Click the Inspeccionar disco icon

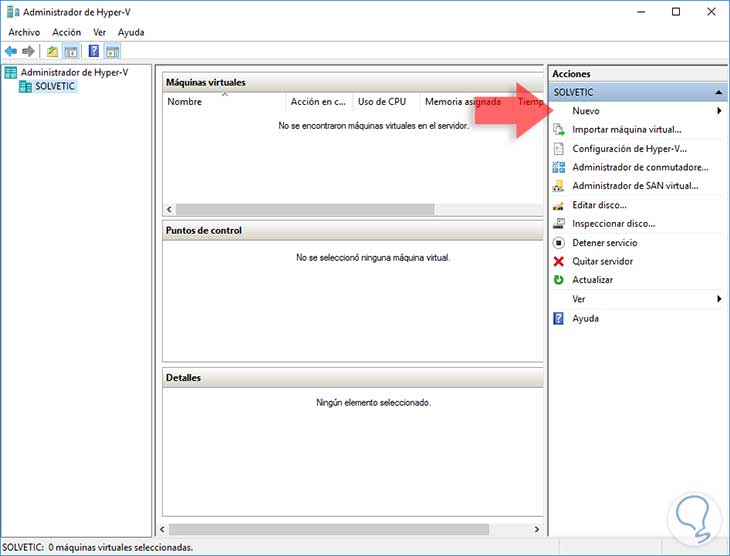click(559, 224)
